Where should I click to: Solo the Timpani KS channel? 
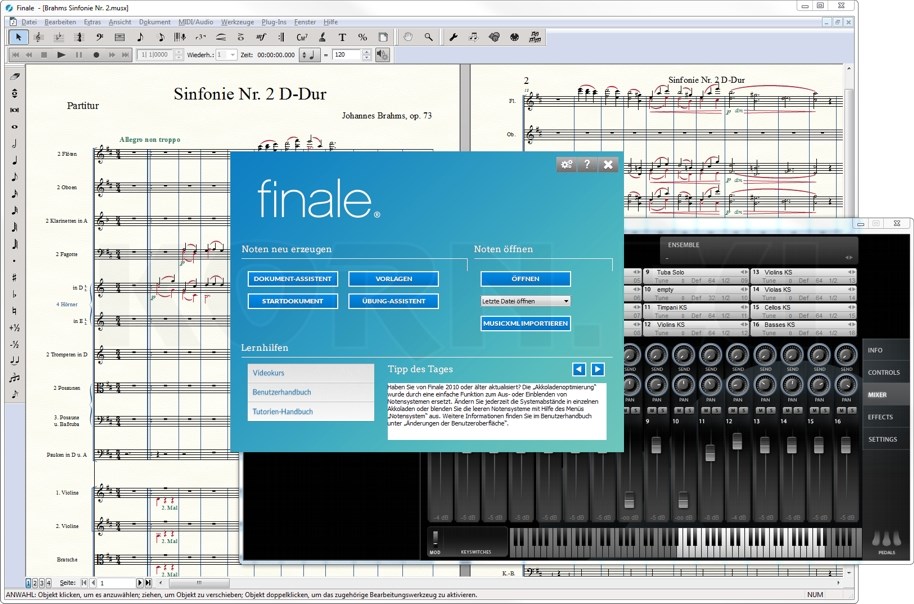(x=715, y=410)
